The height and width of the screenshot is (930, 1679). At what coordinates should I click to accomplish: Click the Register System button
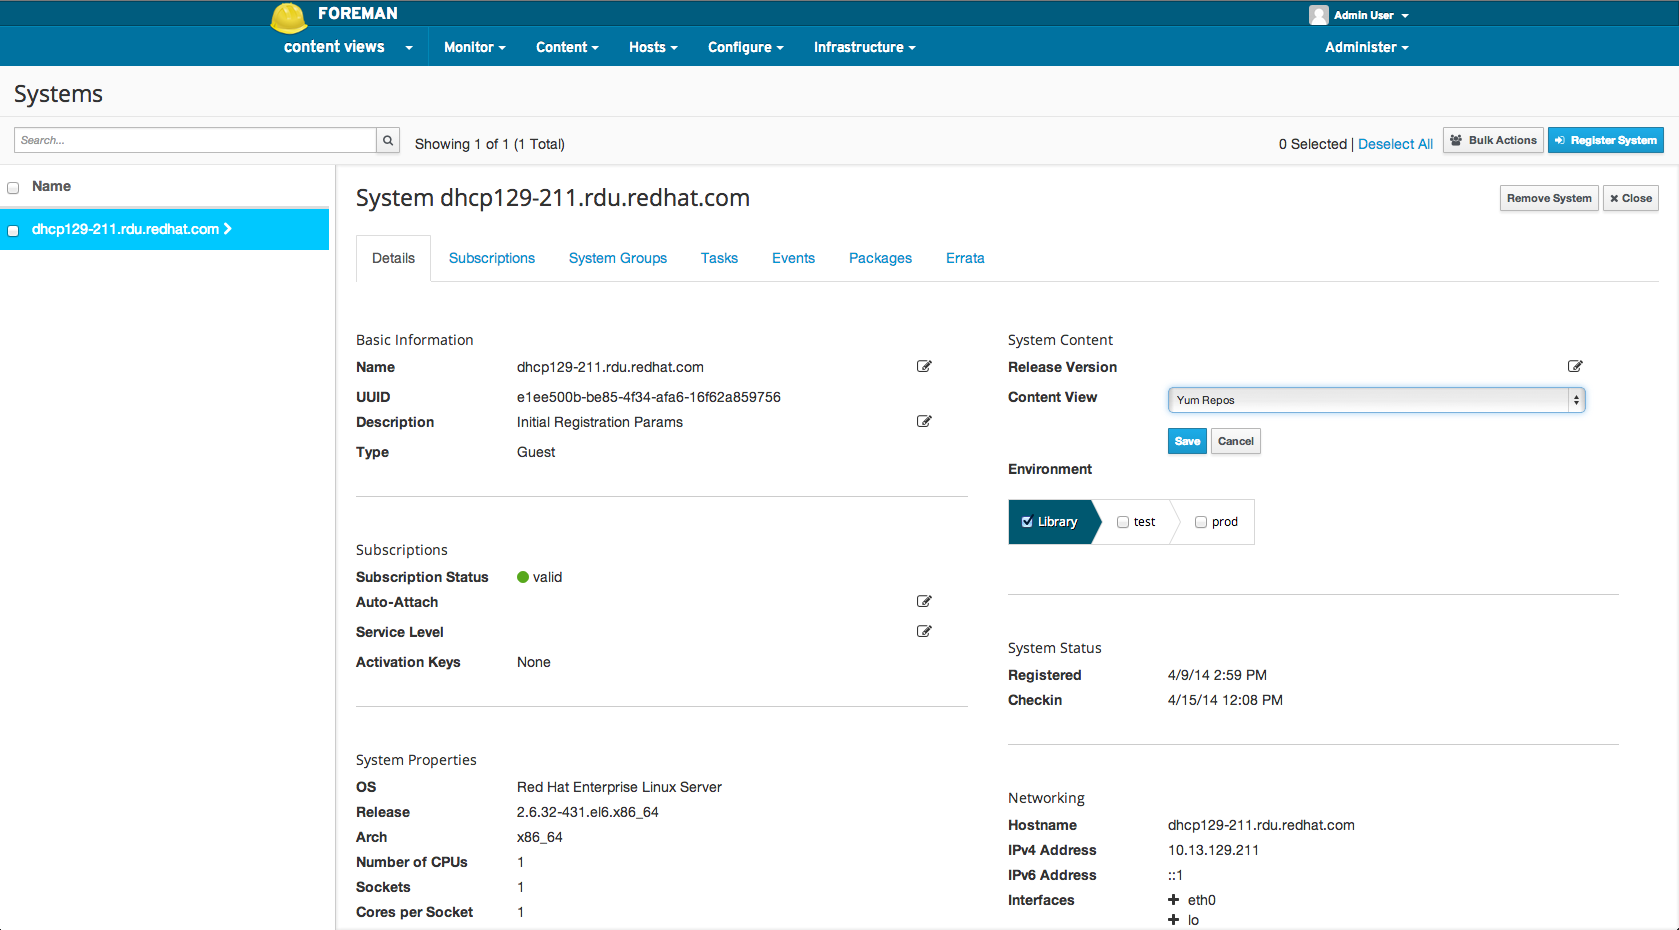pyautogui.click(x=1606, y=140)
